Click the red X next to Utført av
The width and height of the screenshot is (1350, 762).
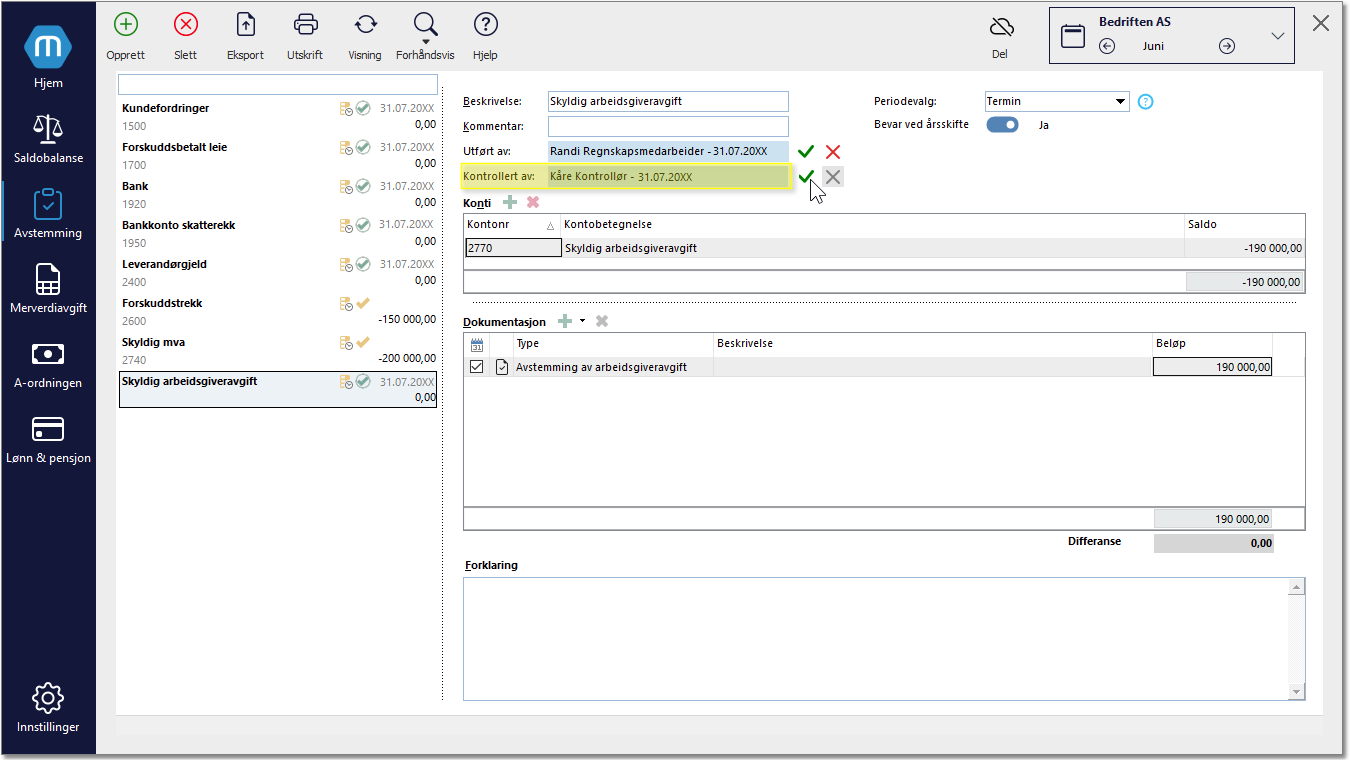pyautogui.click(x=833, y=152)
